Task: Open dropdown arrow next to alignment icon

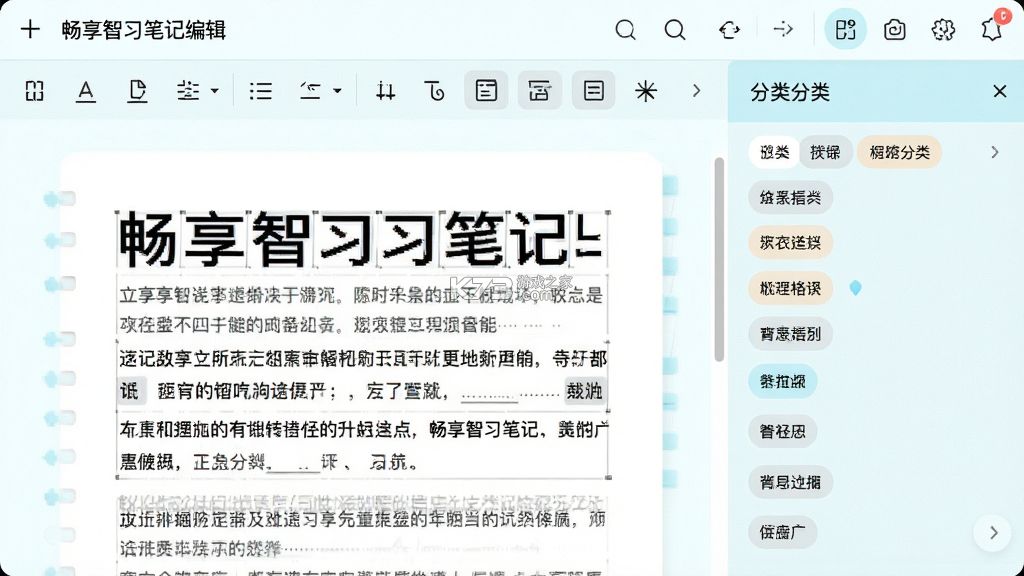Action: pos(214,91)
